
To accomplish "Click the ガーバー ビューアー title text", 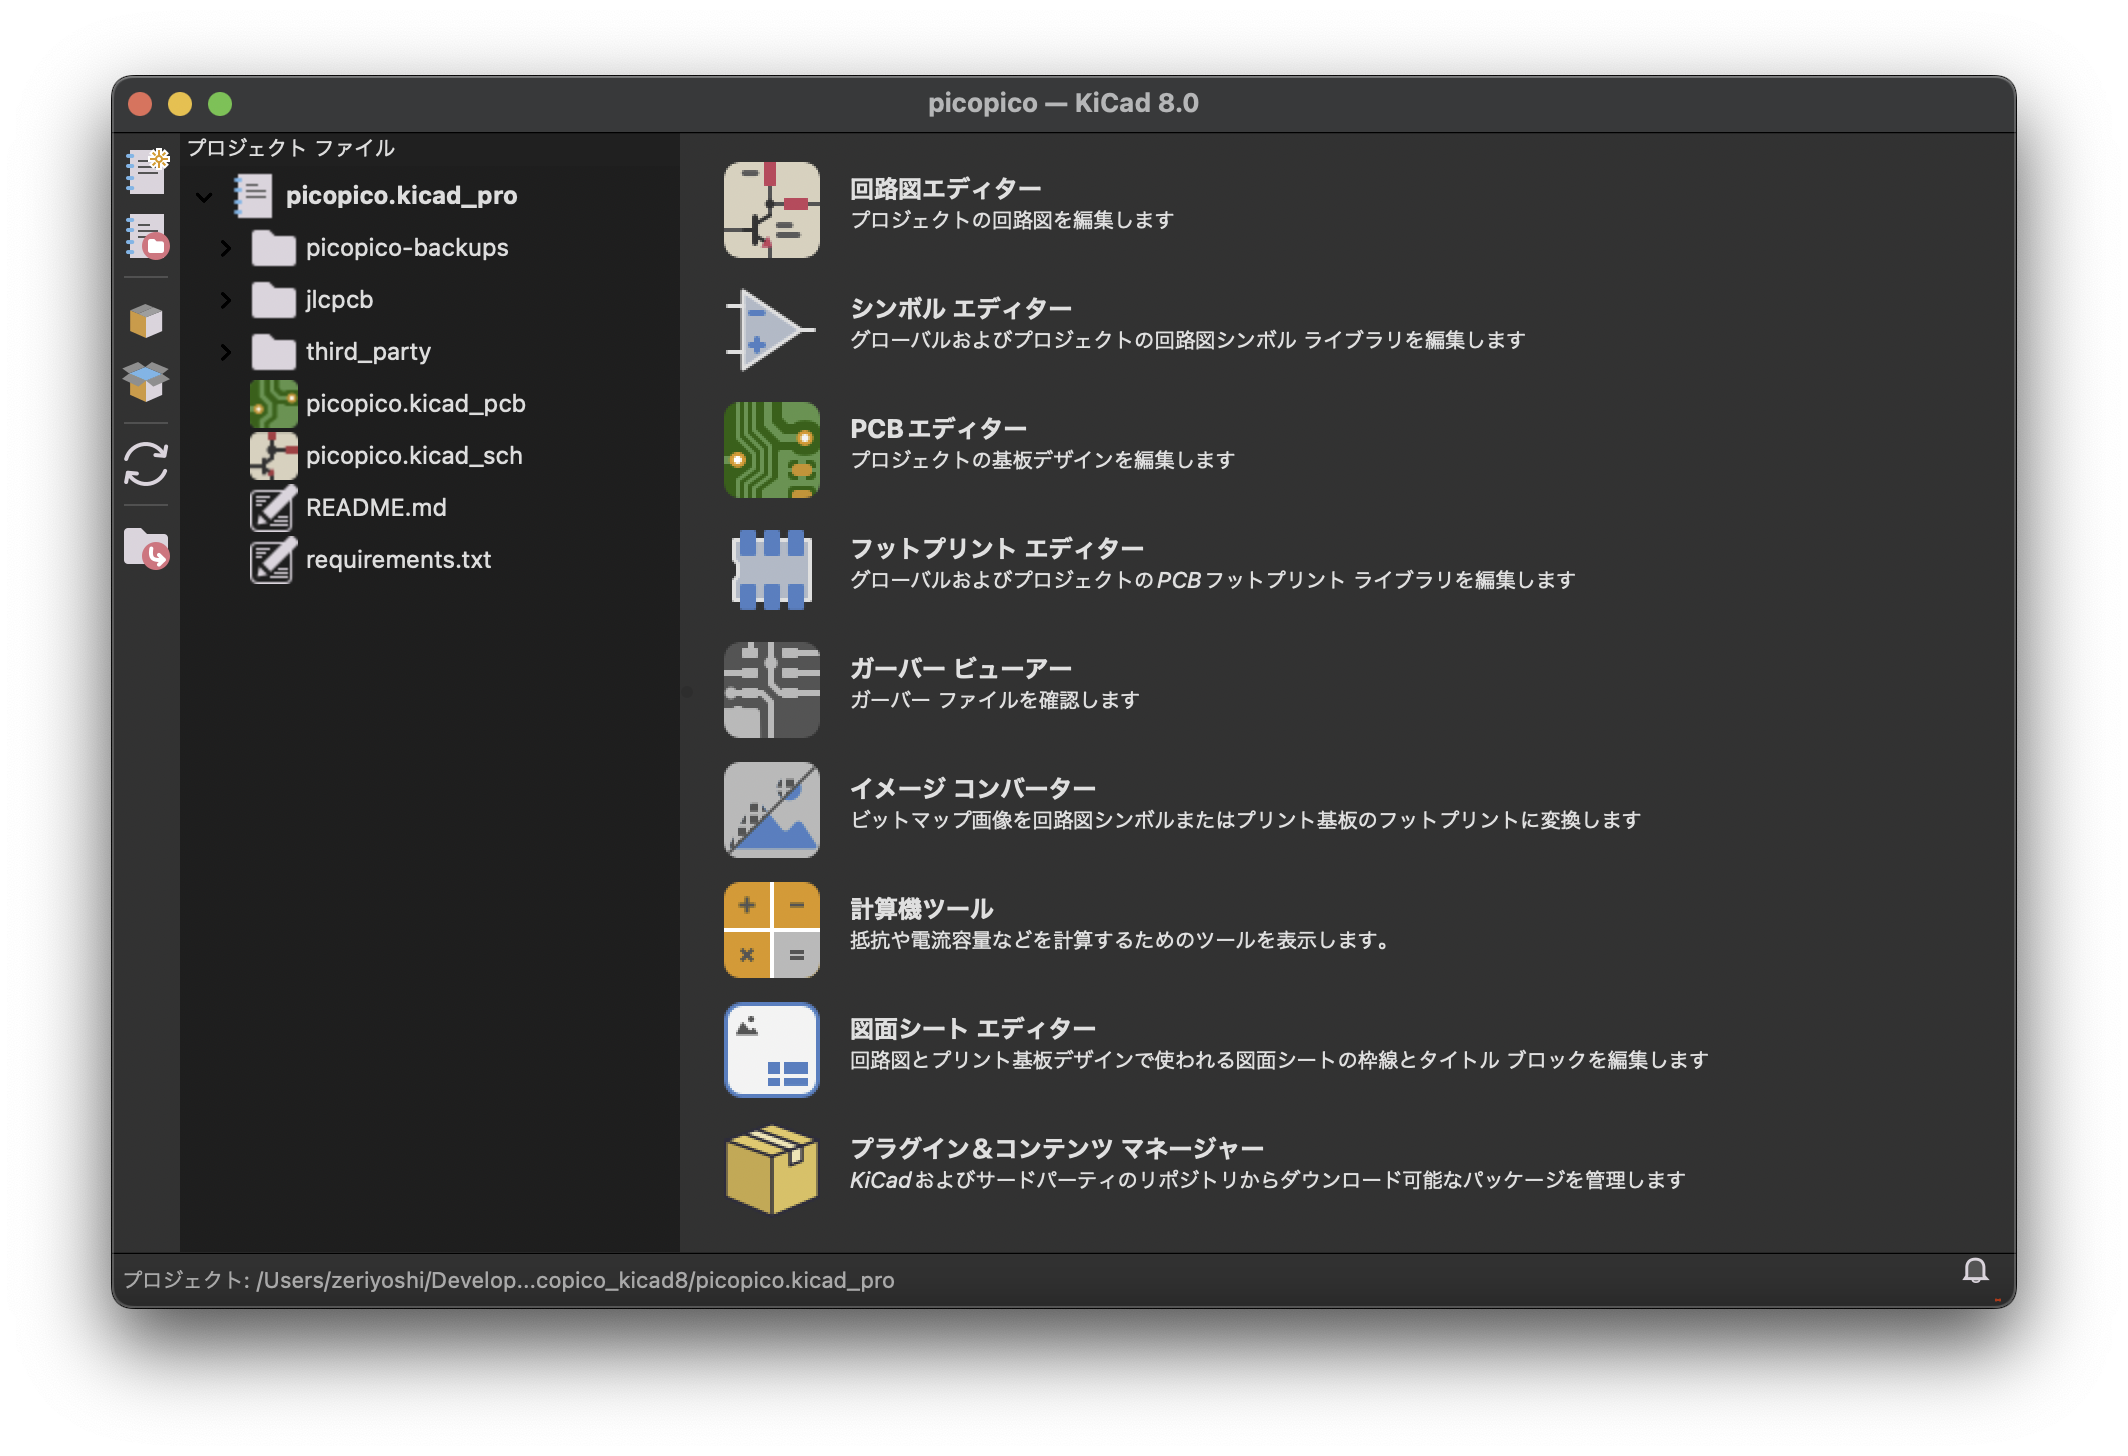I will point(961,669).
